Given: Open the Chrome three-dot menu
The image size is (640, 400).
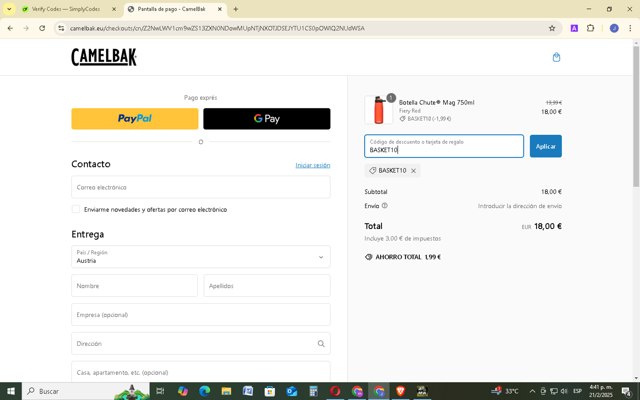Looking at the screenshot, I should coord(630,28).
